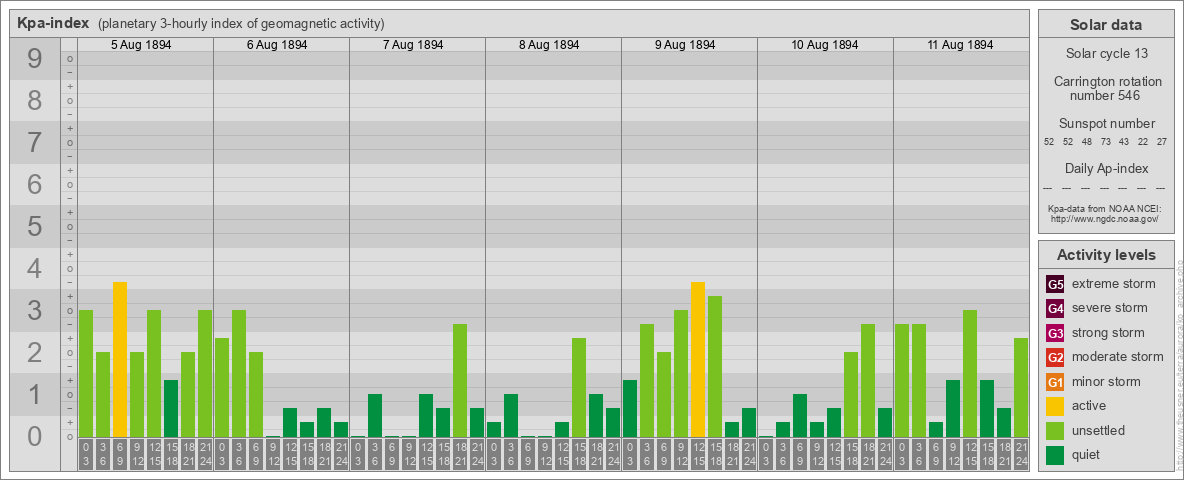Screen dimensions: 1184x480
Task: Select the G3 strong storm legend icon
Action: 1056,334
